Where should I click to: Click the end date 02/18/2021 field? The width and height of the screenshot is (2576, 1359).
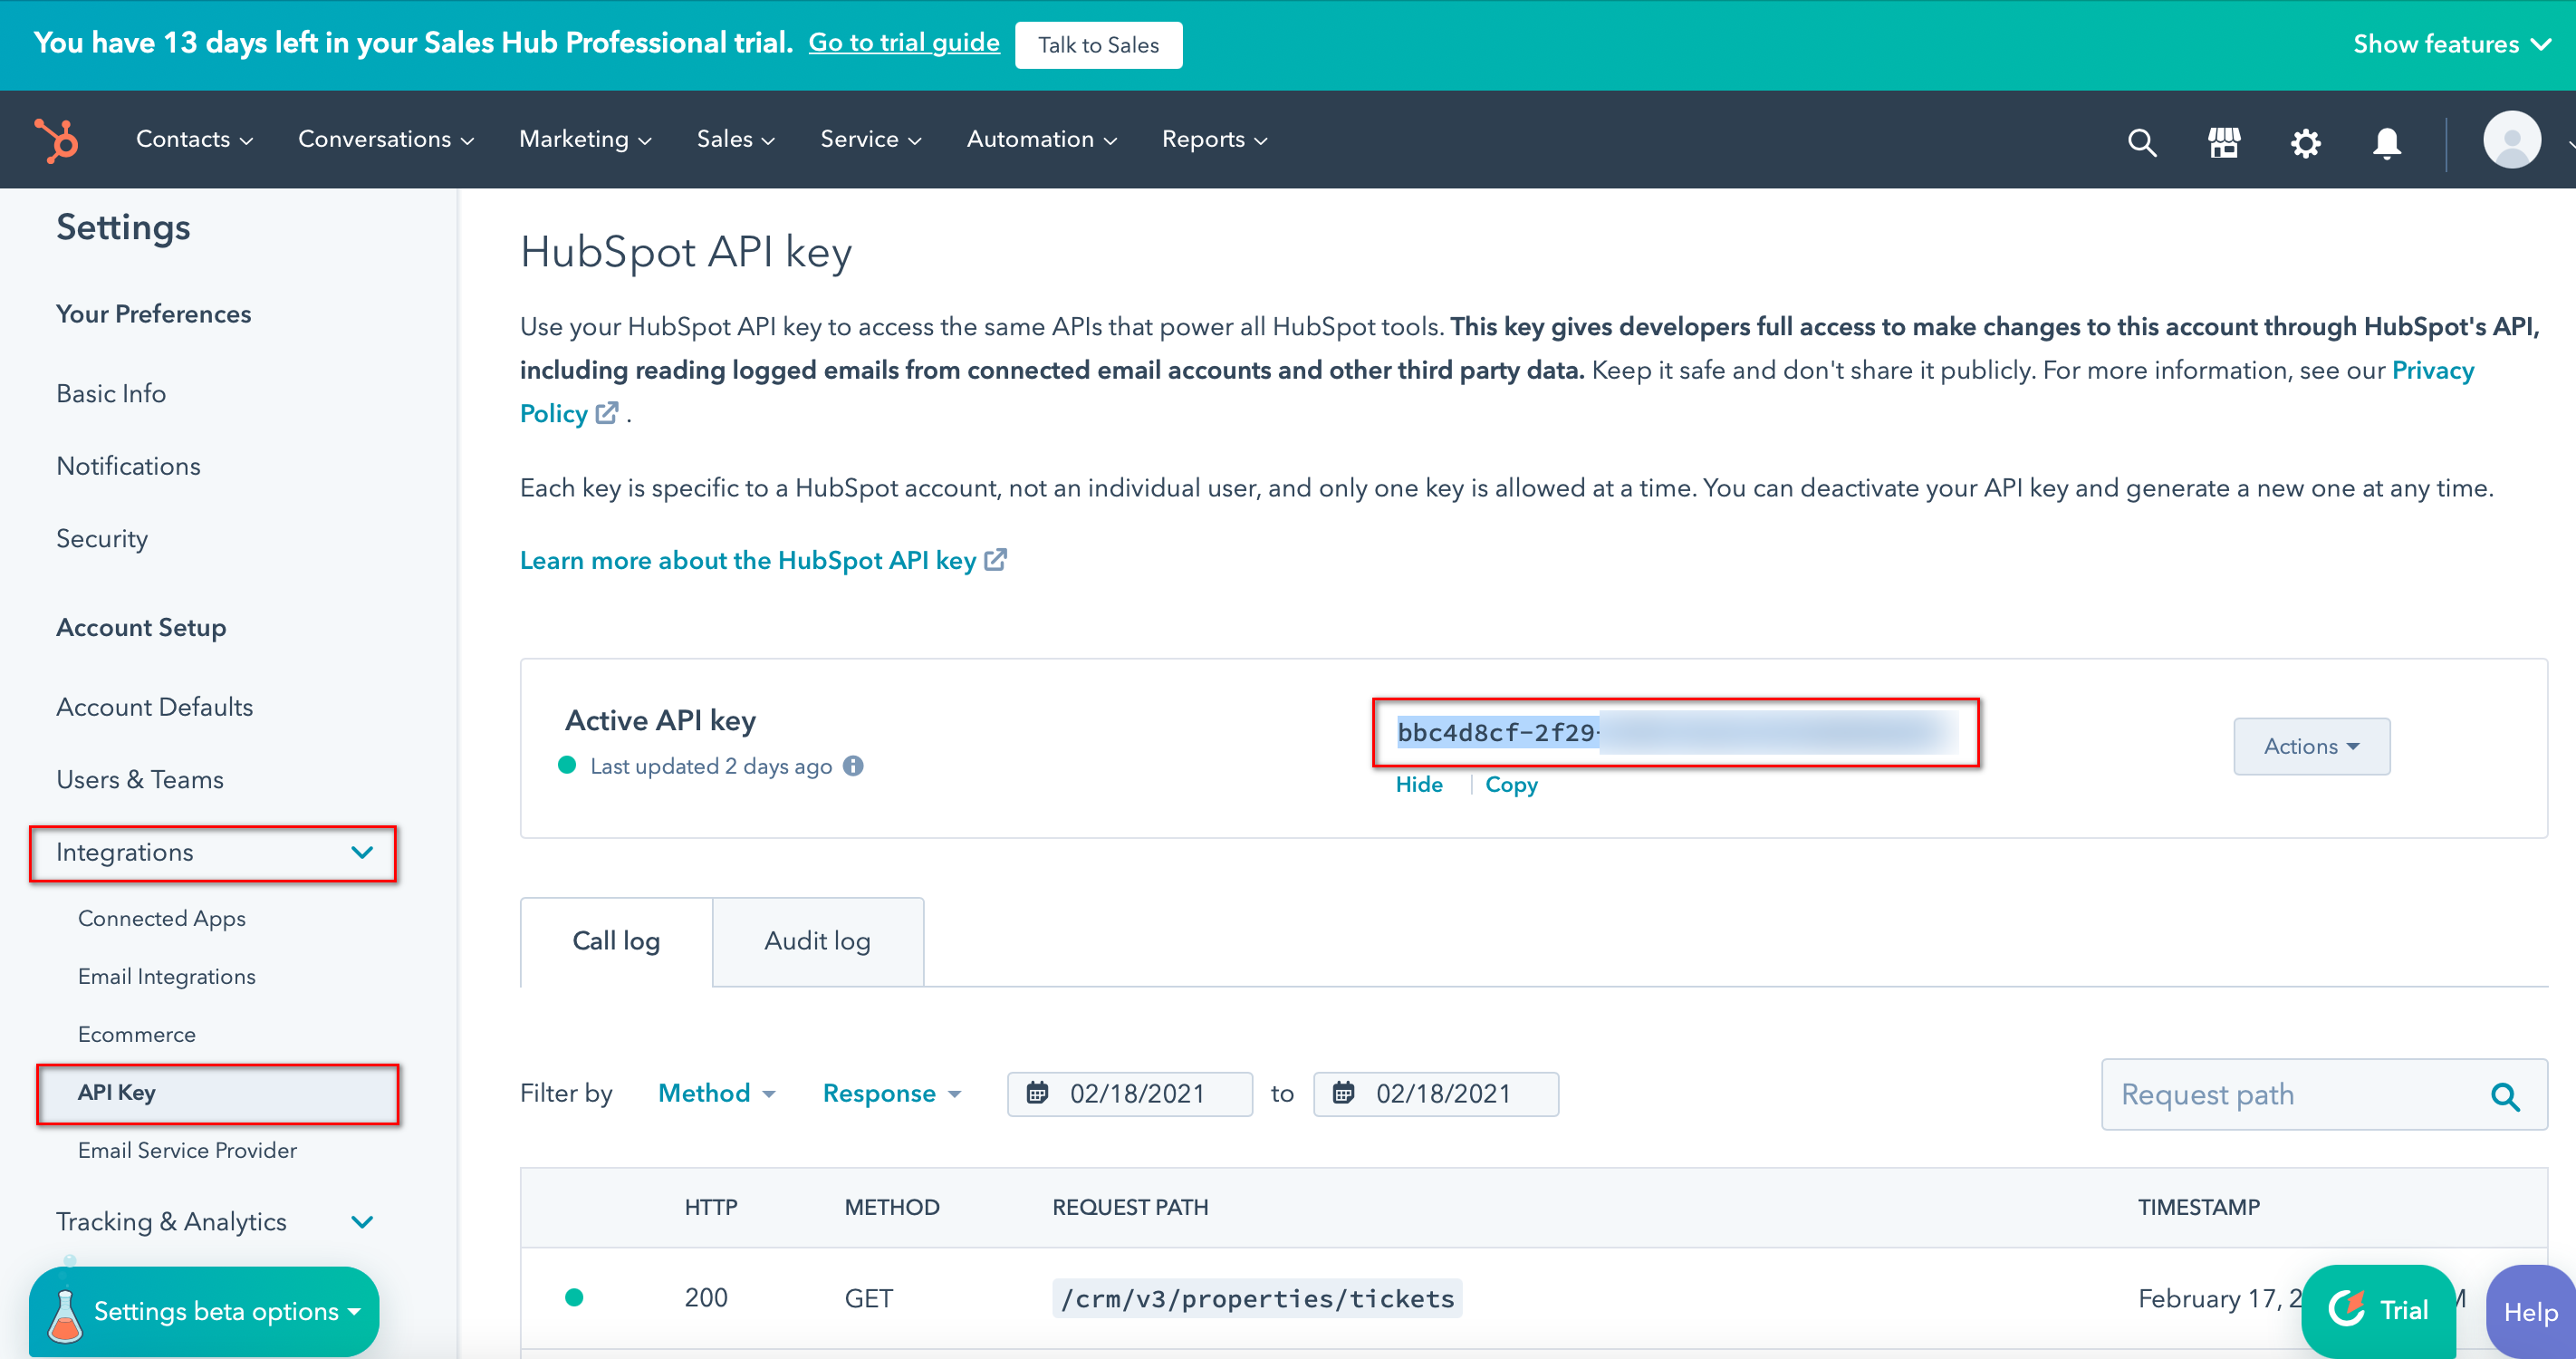point(1435,1094)
